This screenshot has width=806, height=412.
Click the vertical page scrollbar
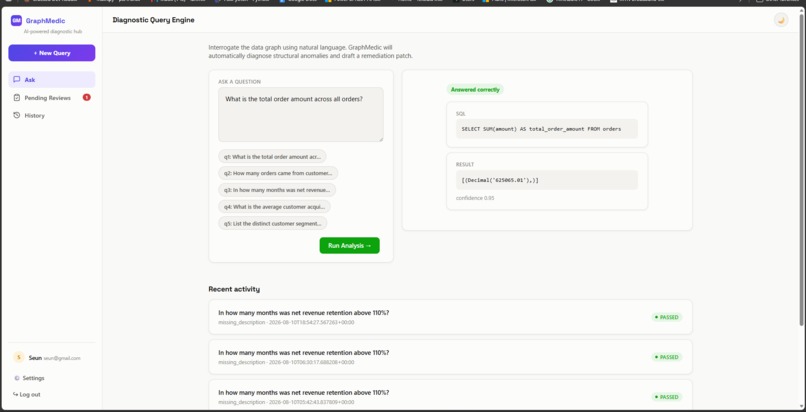[801, 170]
